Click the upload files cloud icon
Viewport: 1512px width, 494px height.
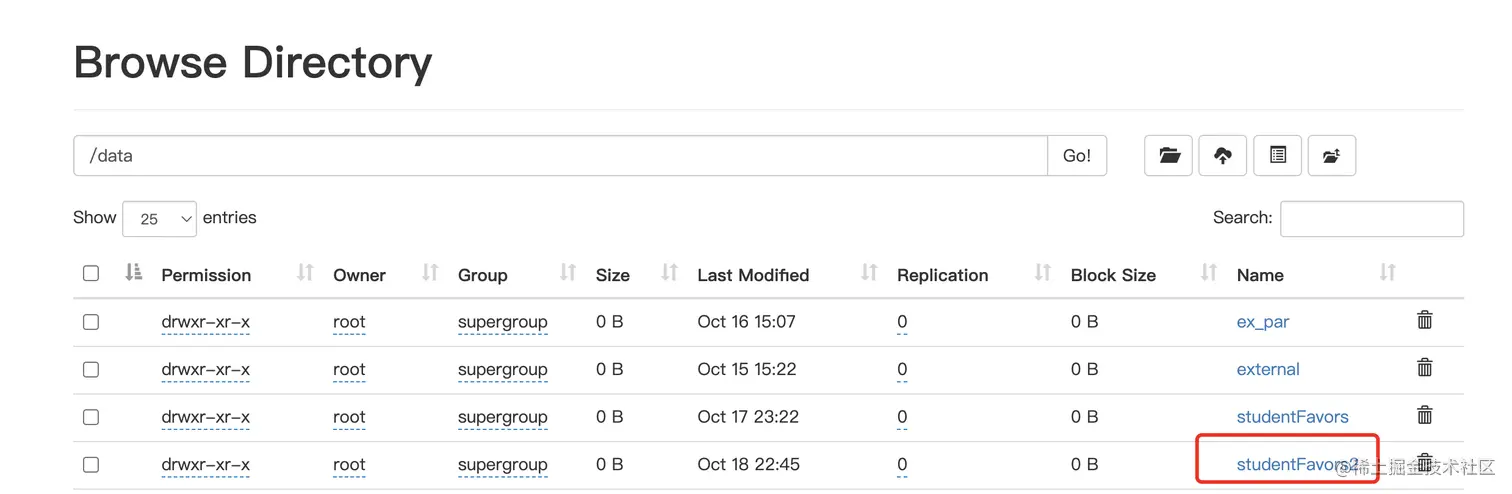pos(1222,155)
